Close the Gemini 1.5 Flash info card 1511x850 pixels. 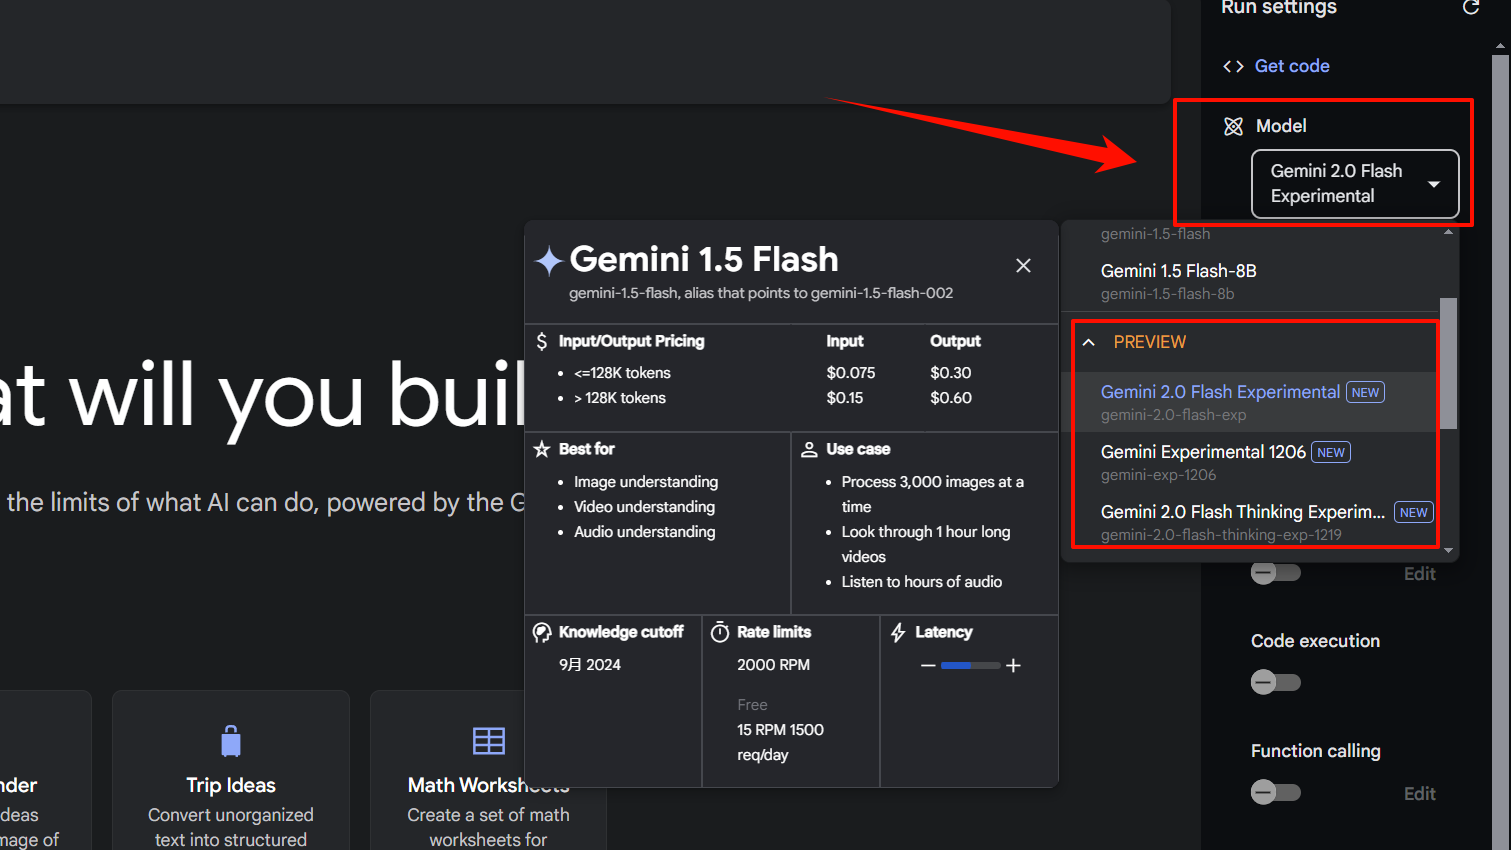click(x=1023, y=265)
